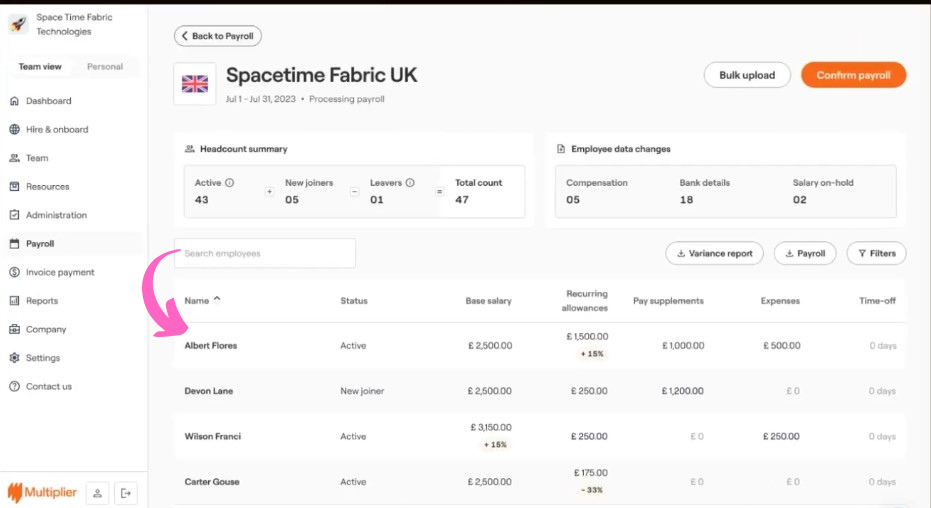Image resolution: width=931 pixels, height=508 pixels.
Task: Click the Headcount summary people icon
Action: point(190,149)
